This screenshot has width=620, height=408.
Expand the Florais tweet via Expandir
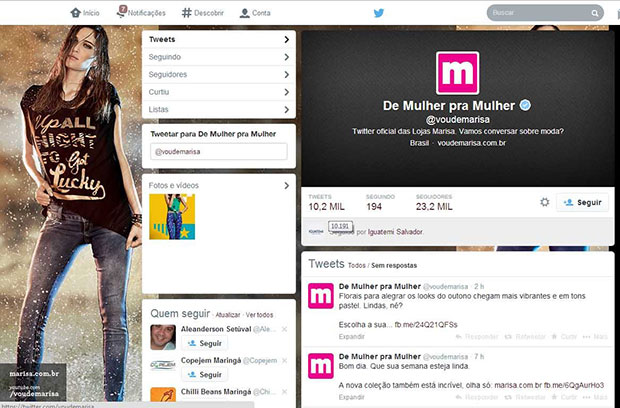tap(352, 336)
